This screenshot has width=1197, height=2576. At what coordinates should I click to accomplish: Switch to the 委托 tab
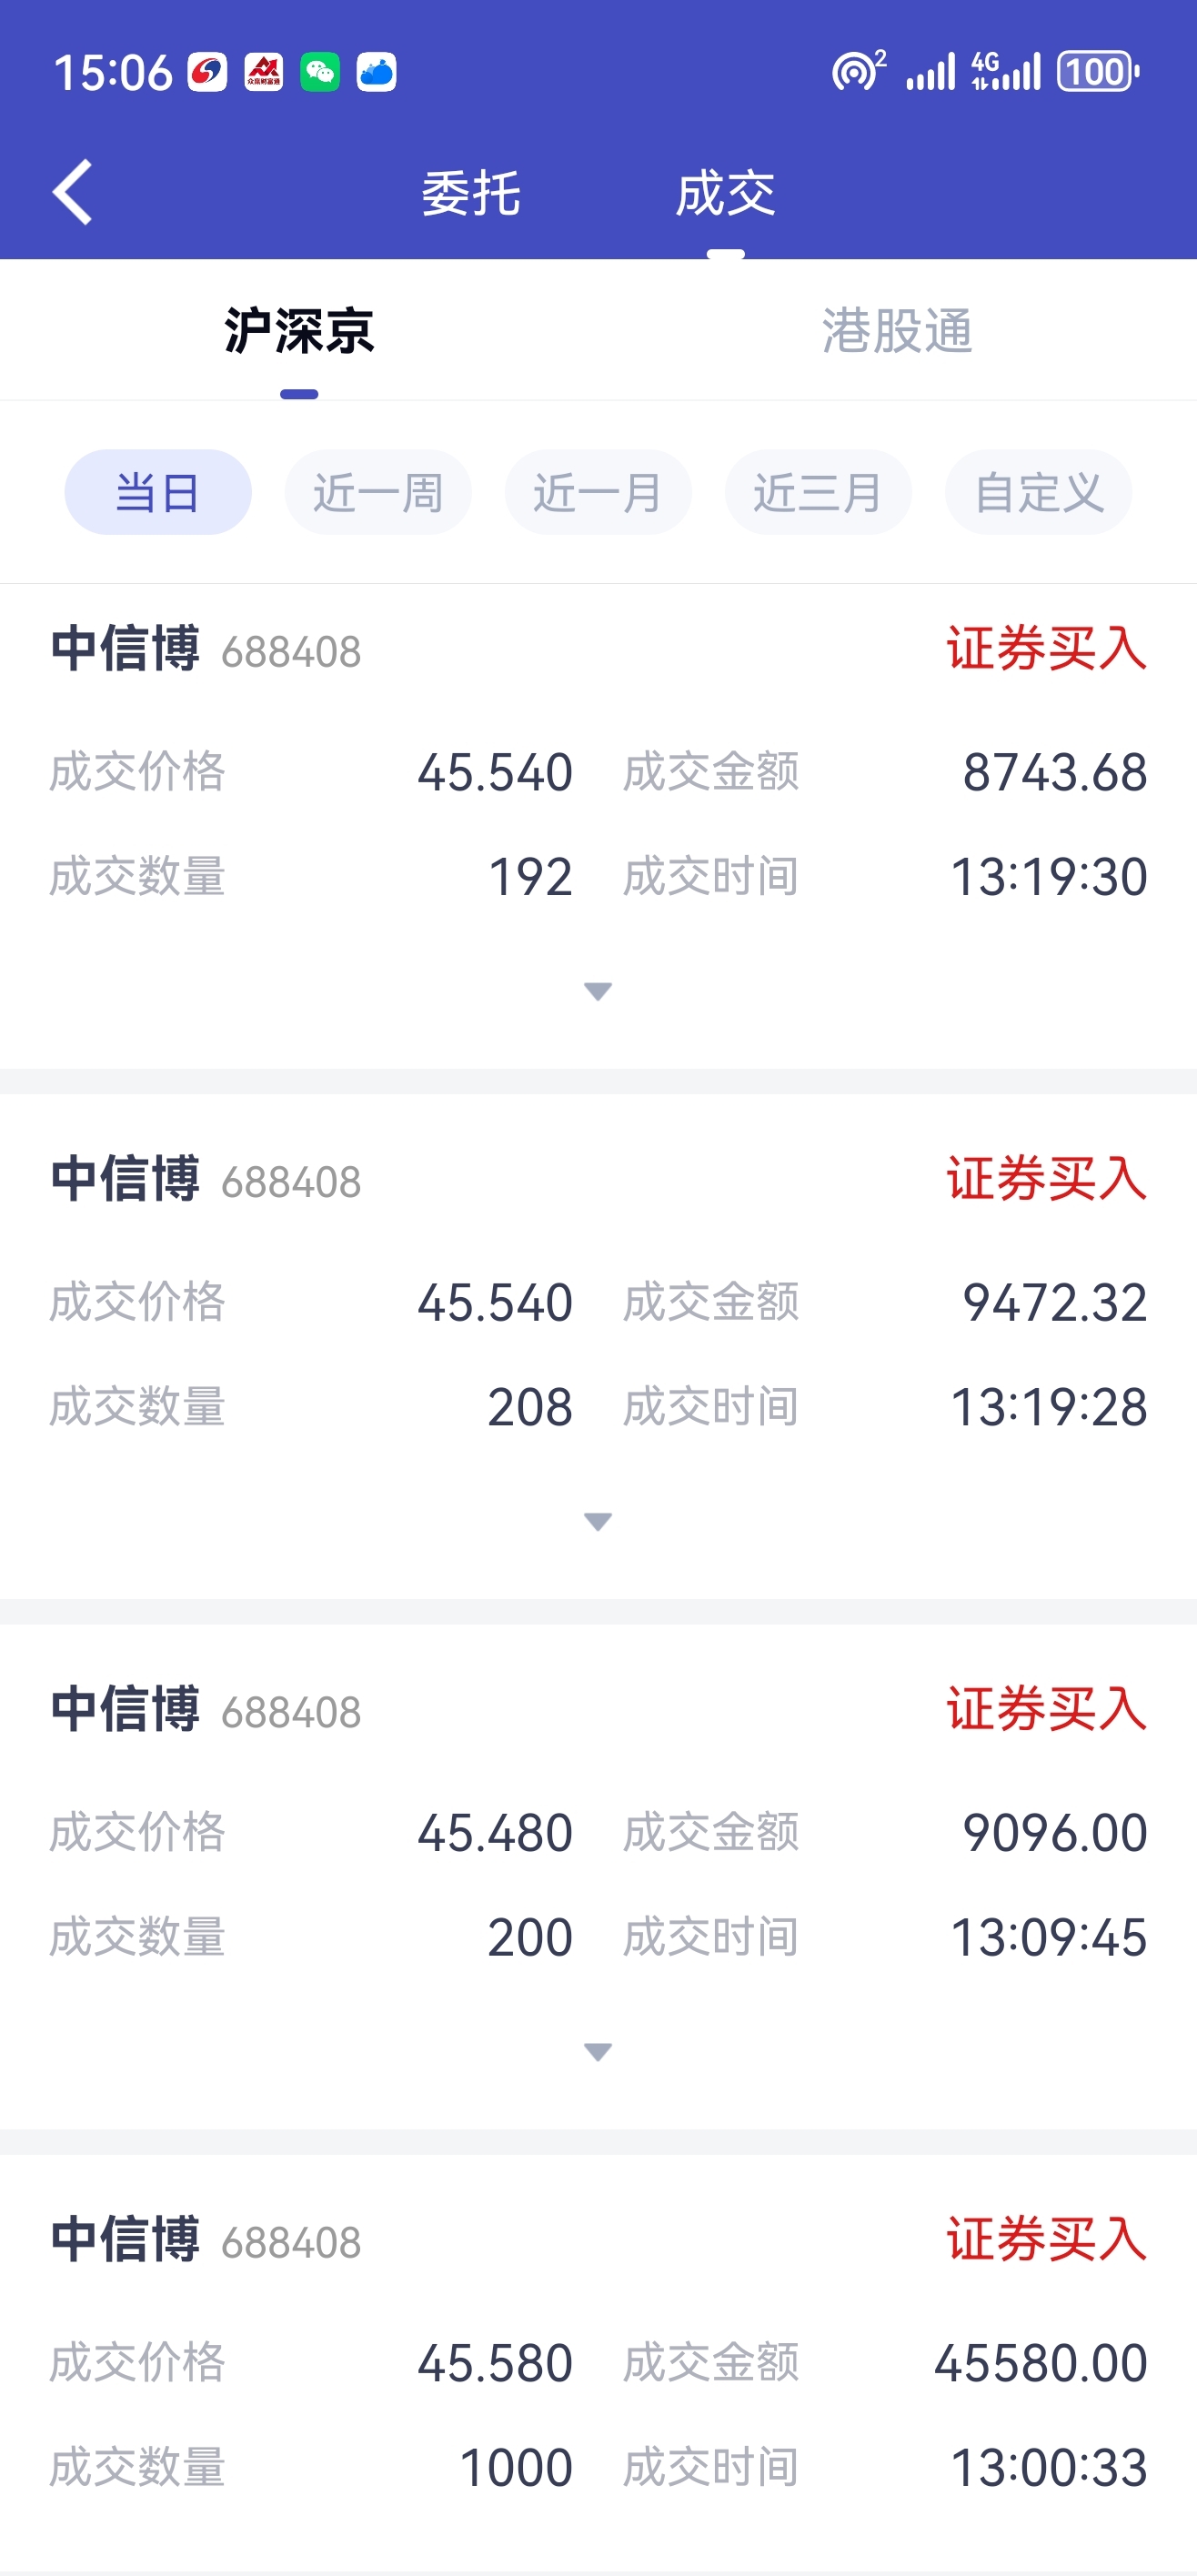[471, 193]
